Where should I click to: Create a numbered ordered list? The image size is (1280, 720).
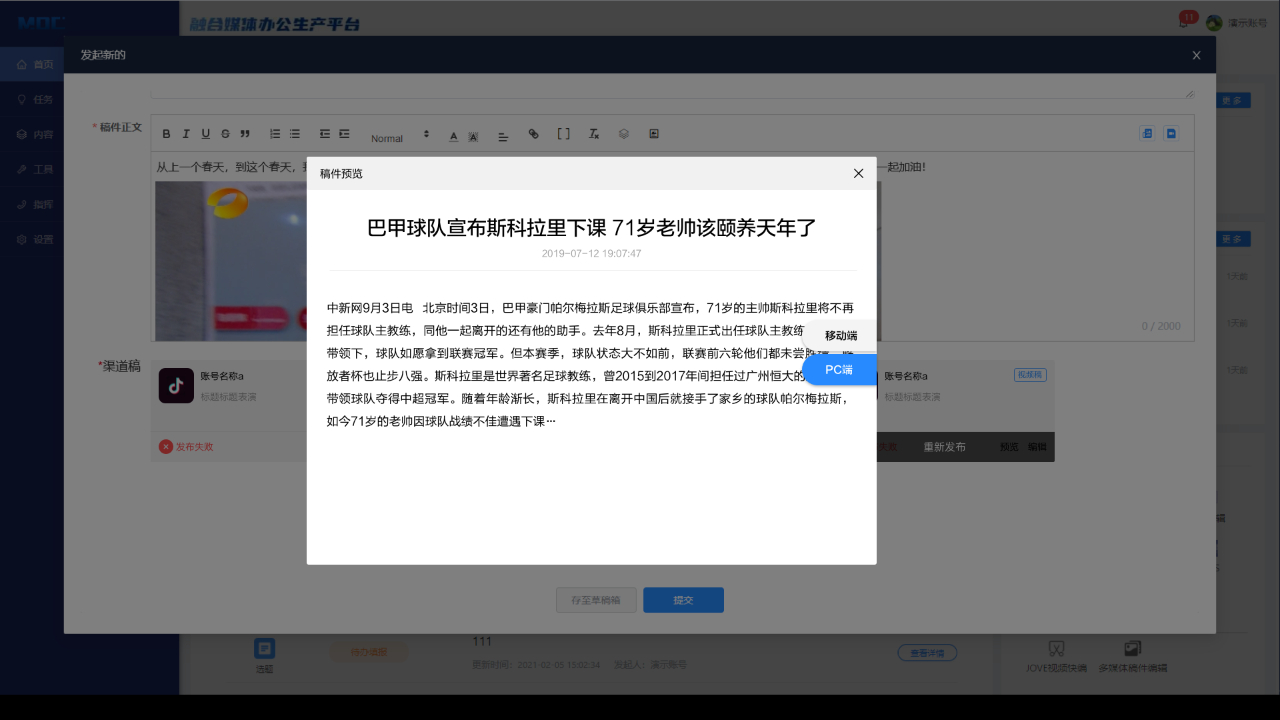coord(275,134)
